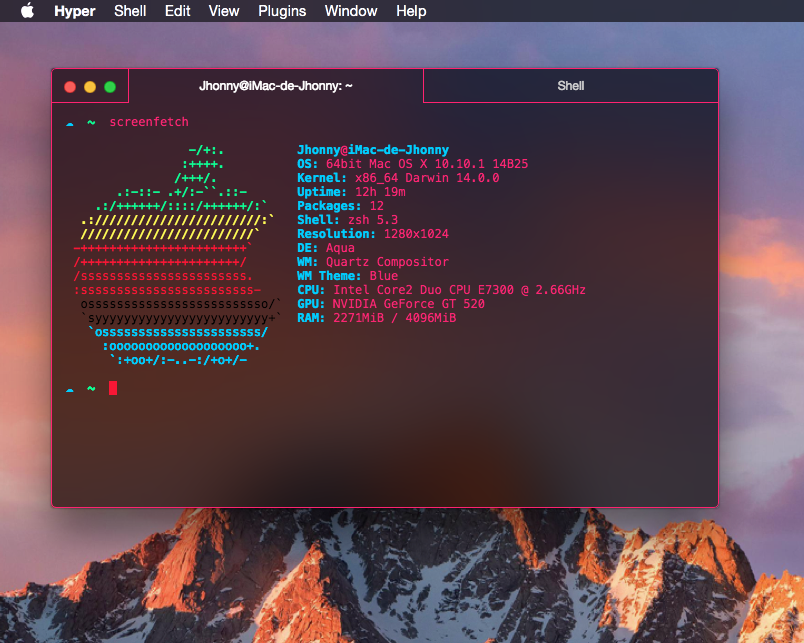Viewport: 804px width, 643px height.
Task: Minimize Hyper window with yellow button
Action: [90, 87]
